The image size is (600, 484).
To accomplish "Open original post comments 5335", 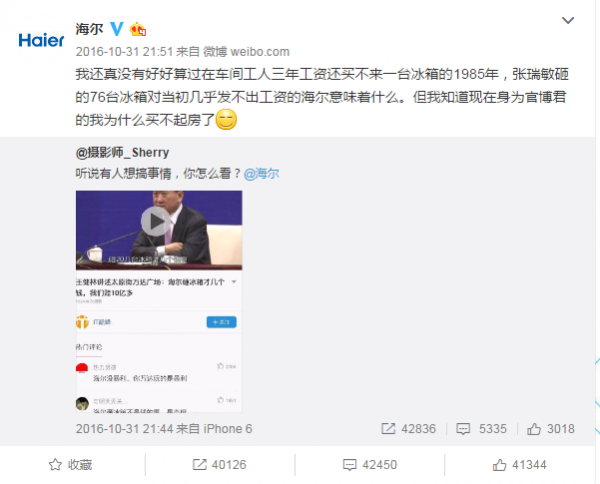I will 481,429.
